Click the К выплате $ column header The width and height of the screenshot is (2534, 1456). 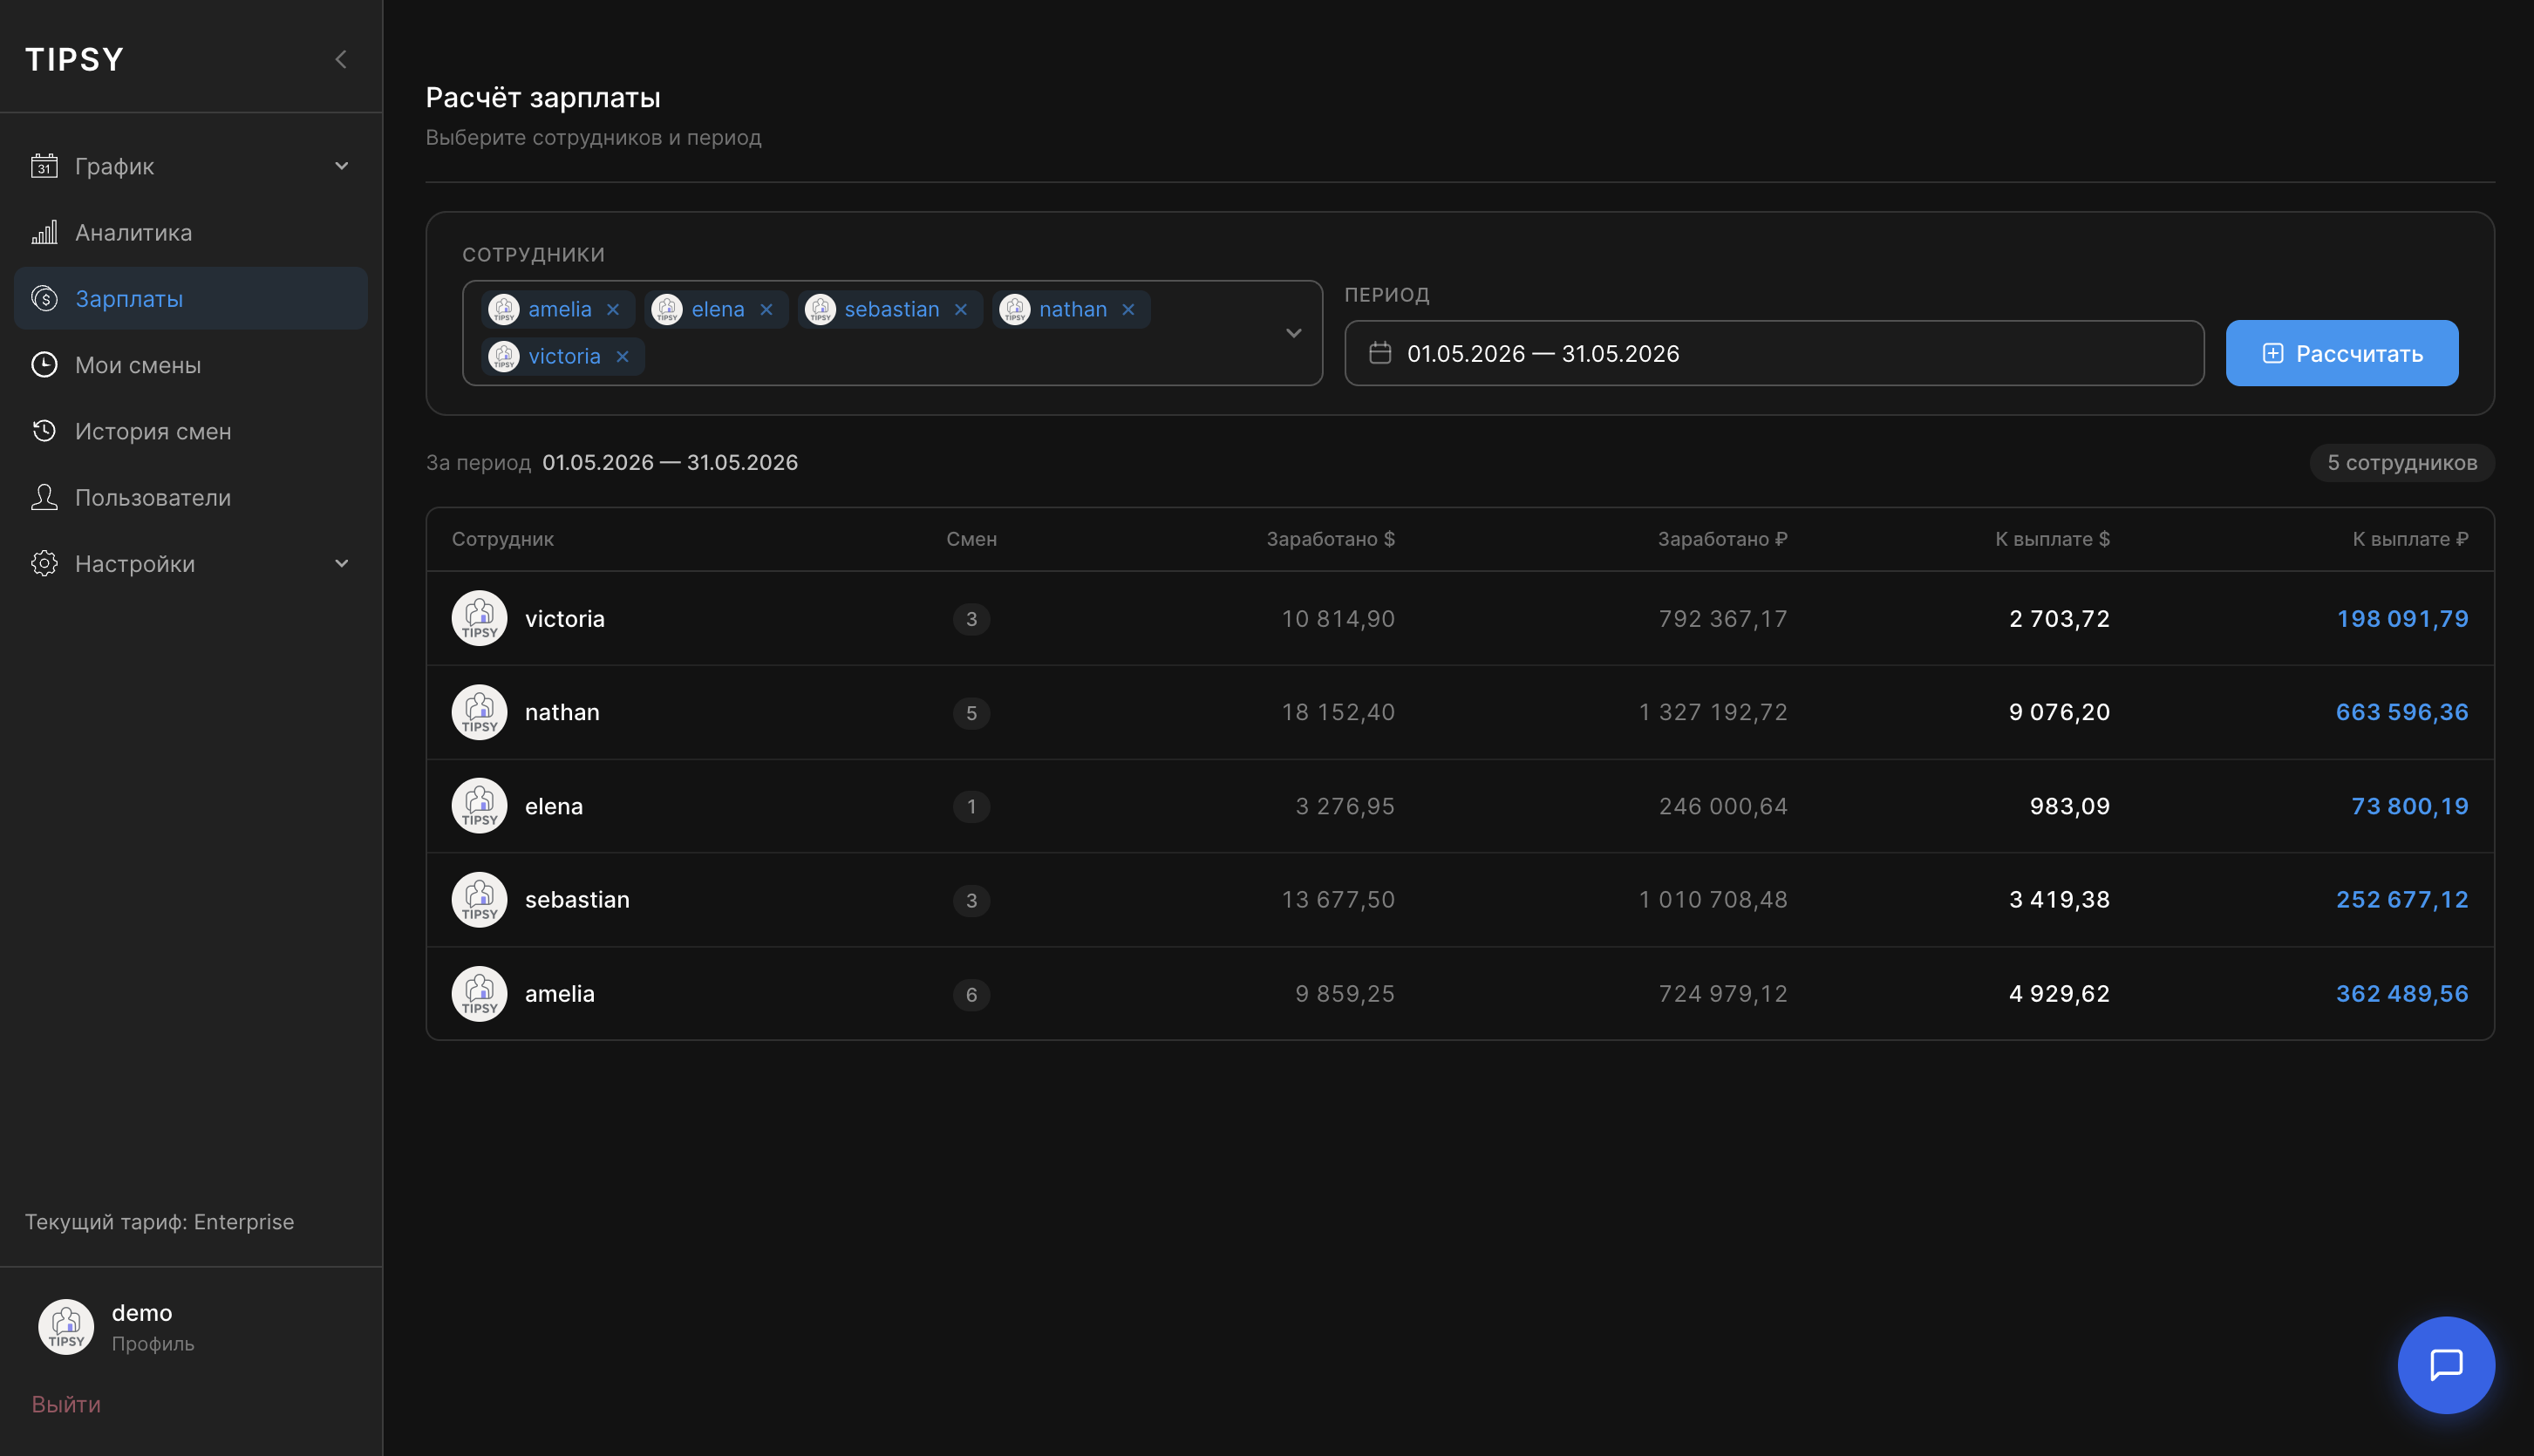pos(2052,539)
